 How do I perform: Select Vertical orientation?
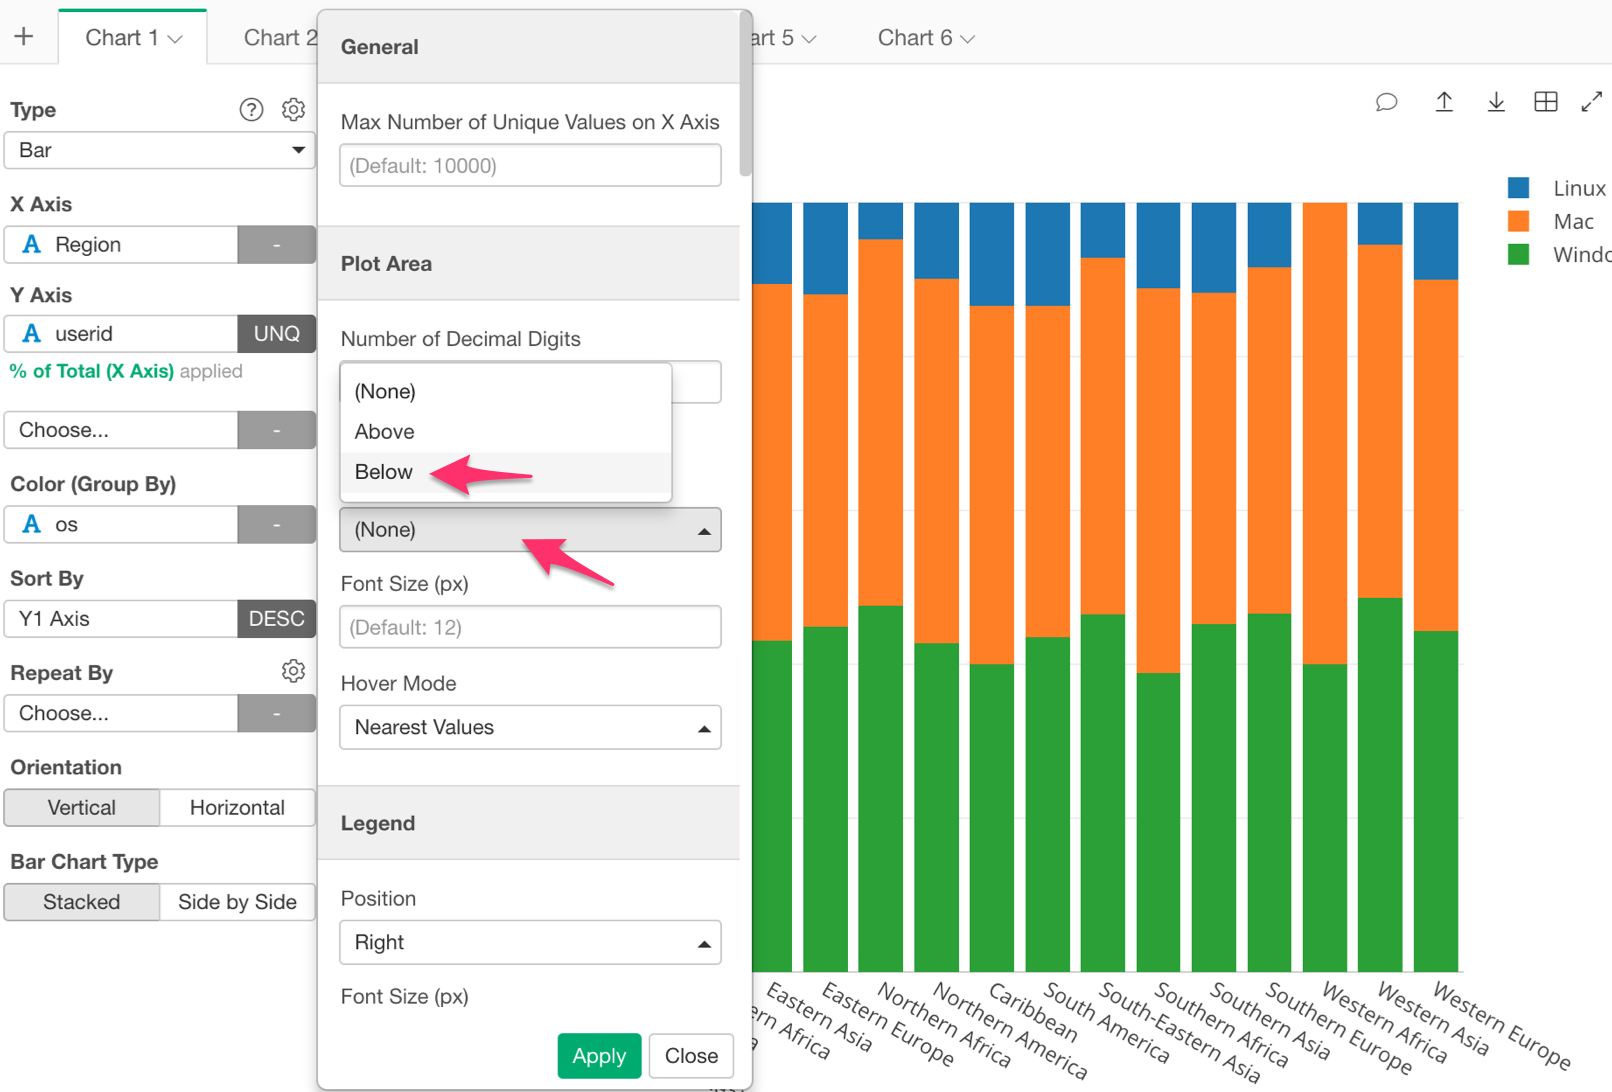[x=82, y=808]
